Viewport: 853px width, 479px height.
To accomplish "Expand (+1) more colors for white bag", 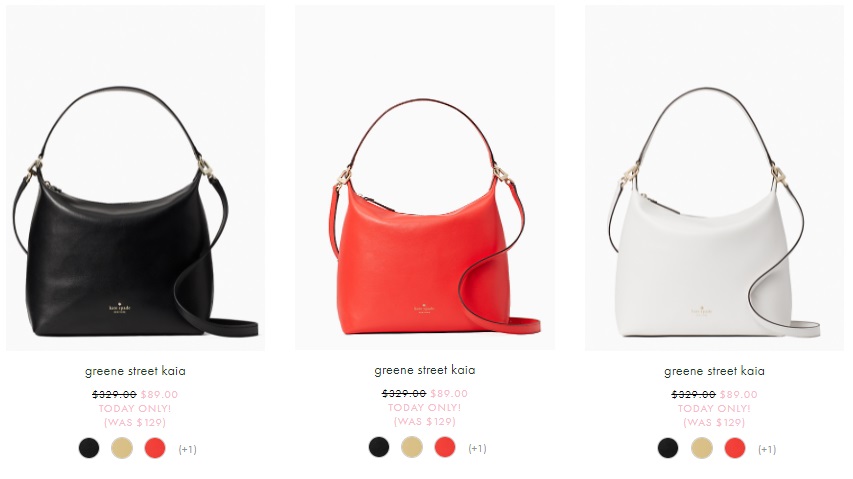I will tap(767, 449).
